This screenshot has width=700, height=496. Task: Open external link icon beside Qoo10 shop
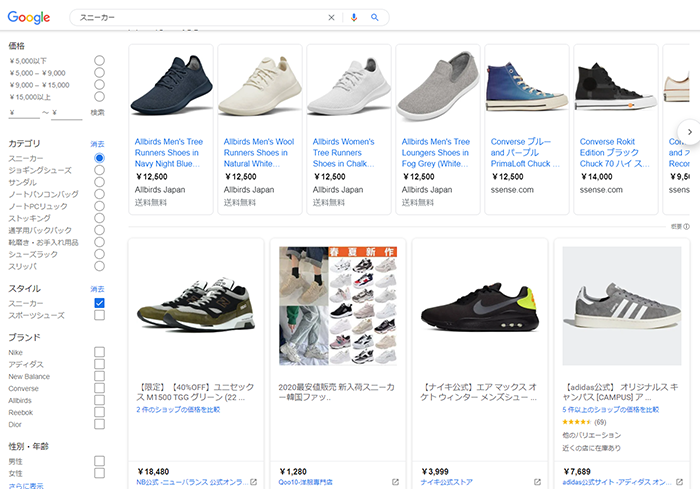tap(395, 482)
